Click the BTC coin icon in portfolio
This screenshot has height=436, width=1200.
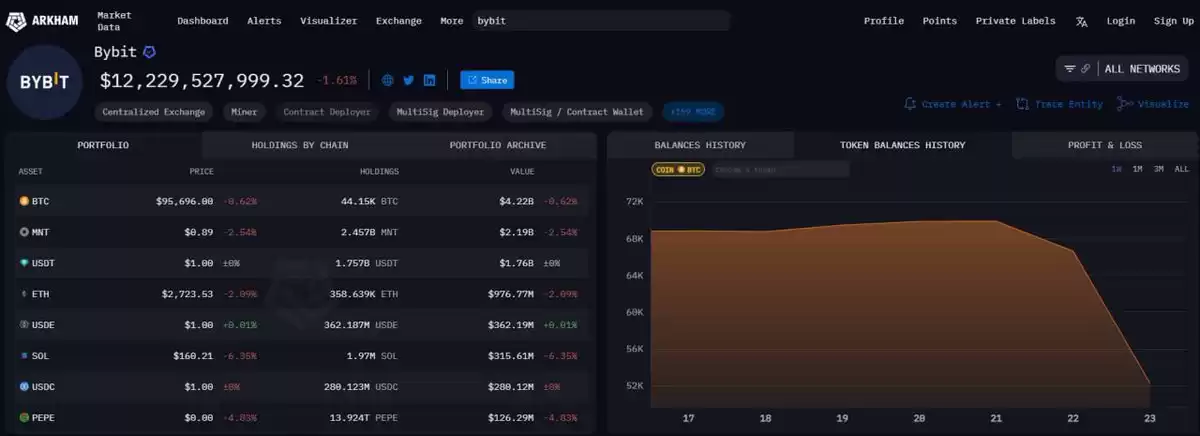tap(24, 201)
